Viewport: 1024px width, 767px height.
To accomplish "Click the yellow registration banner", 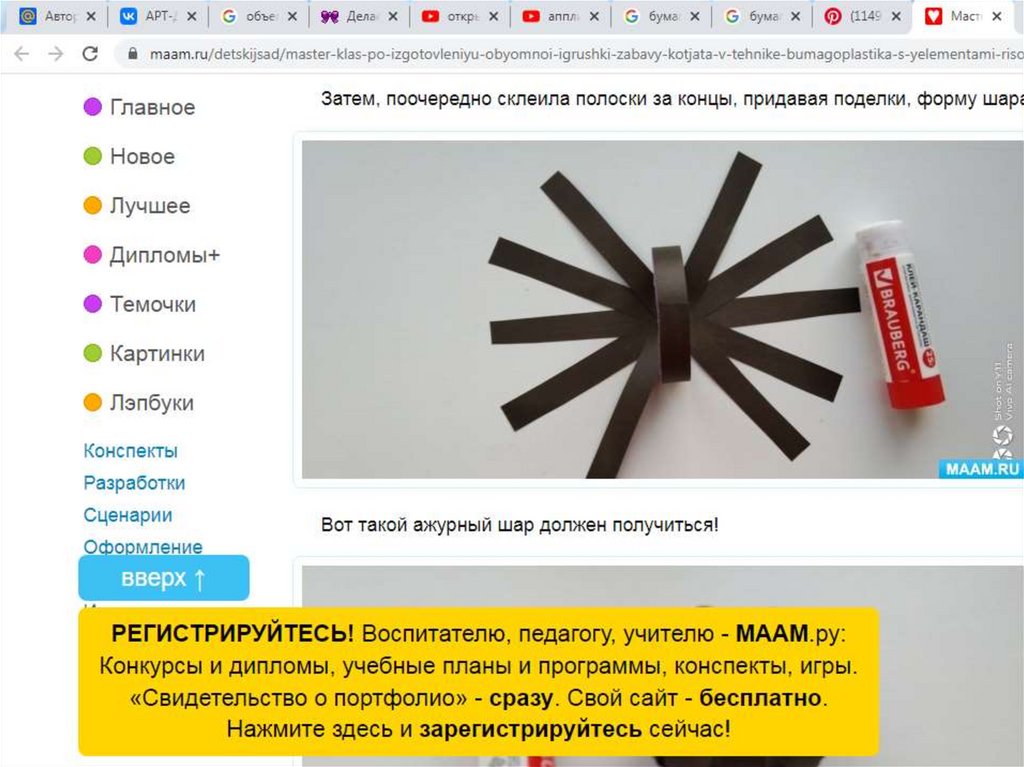I will tap(479, 681).
